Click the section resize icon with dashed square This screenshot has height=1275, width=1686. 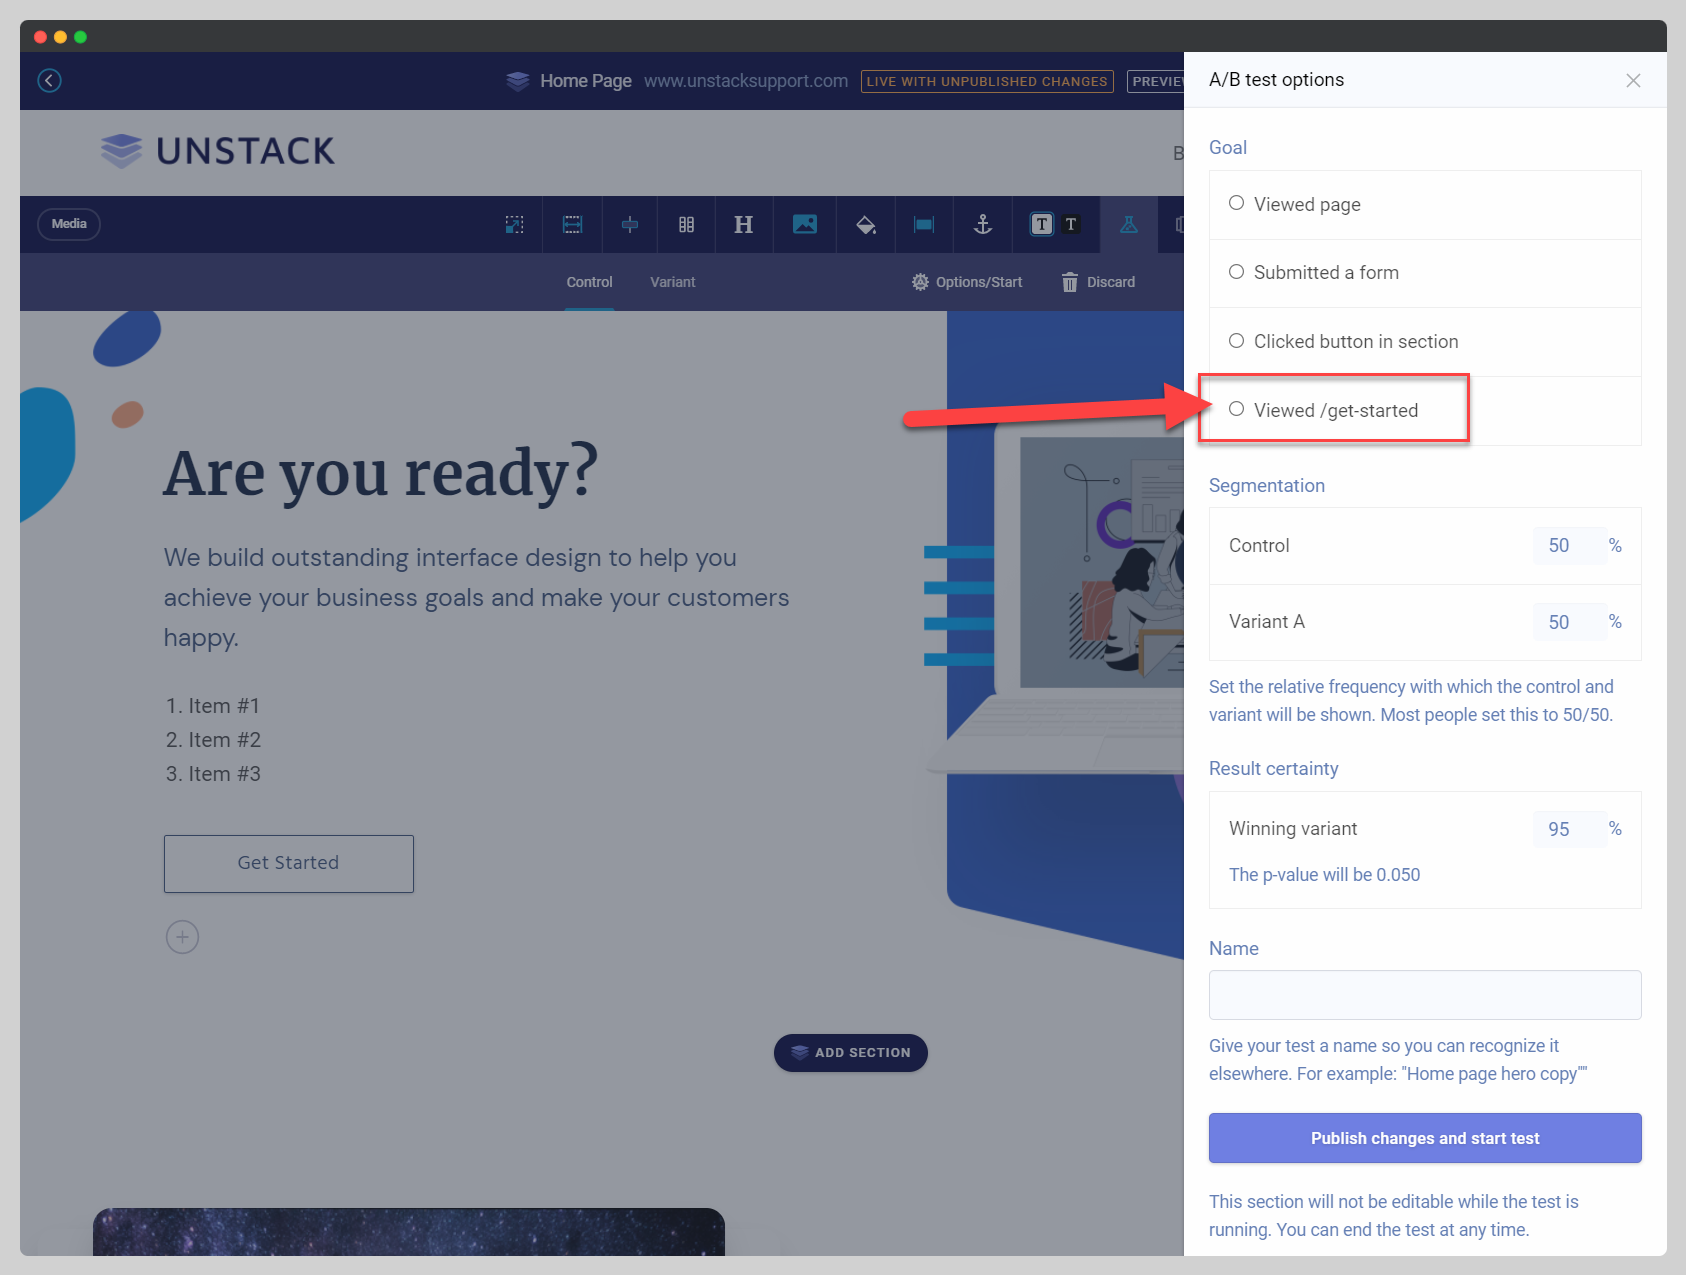click(x=514, y=225)
